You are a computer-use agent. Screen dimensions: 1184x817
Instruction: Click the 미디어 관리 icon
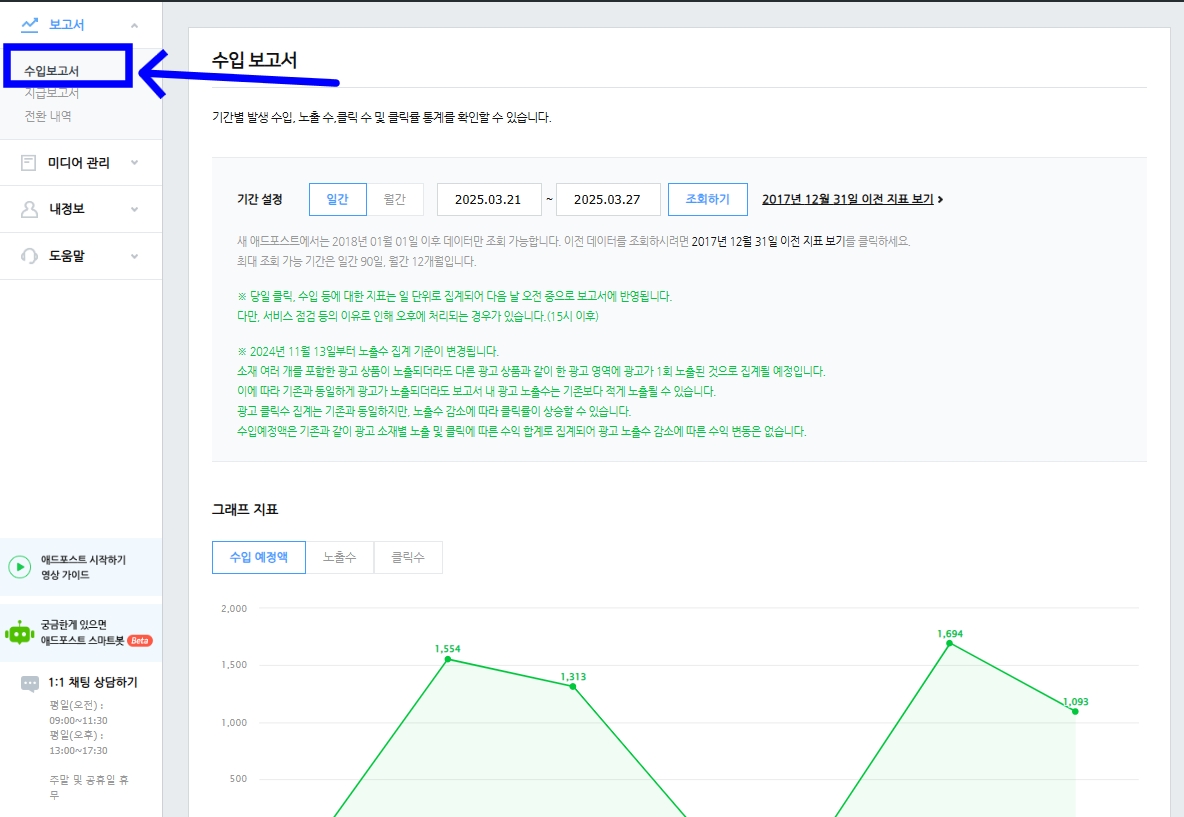[x=29, y=162]
